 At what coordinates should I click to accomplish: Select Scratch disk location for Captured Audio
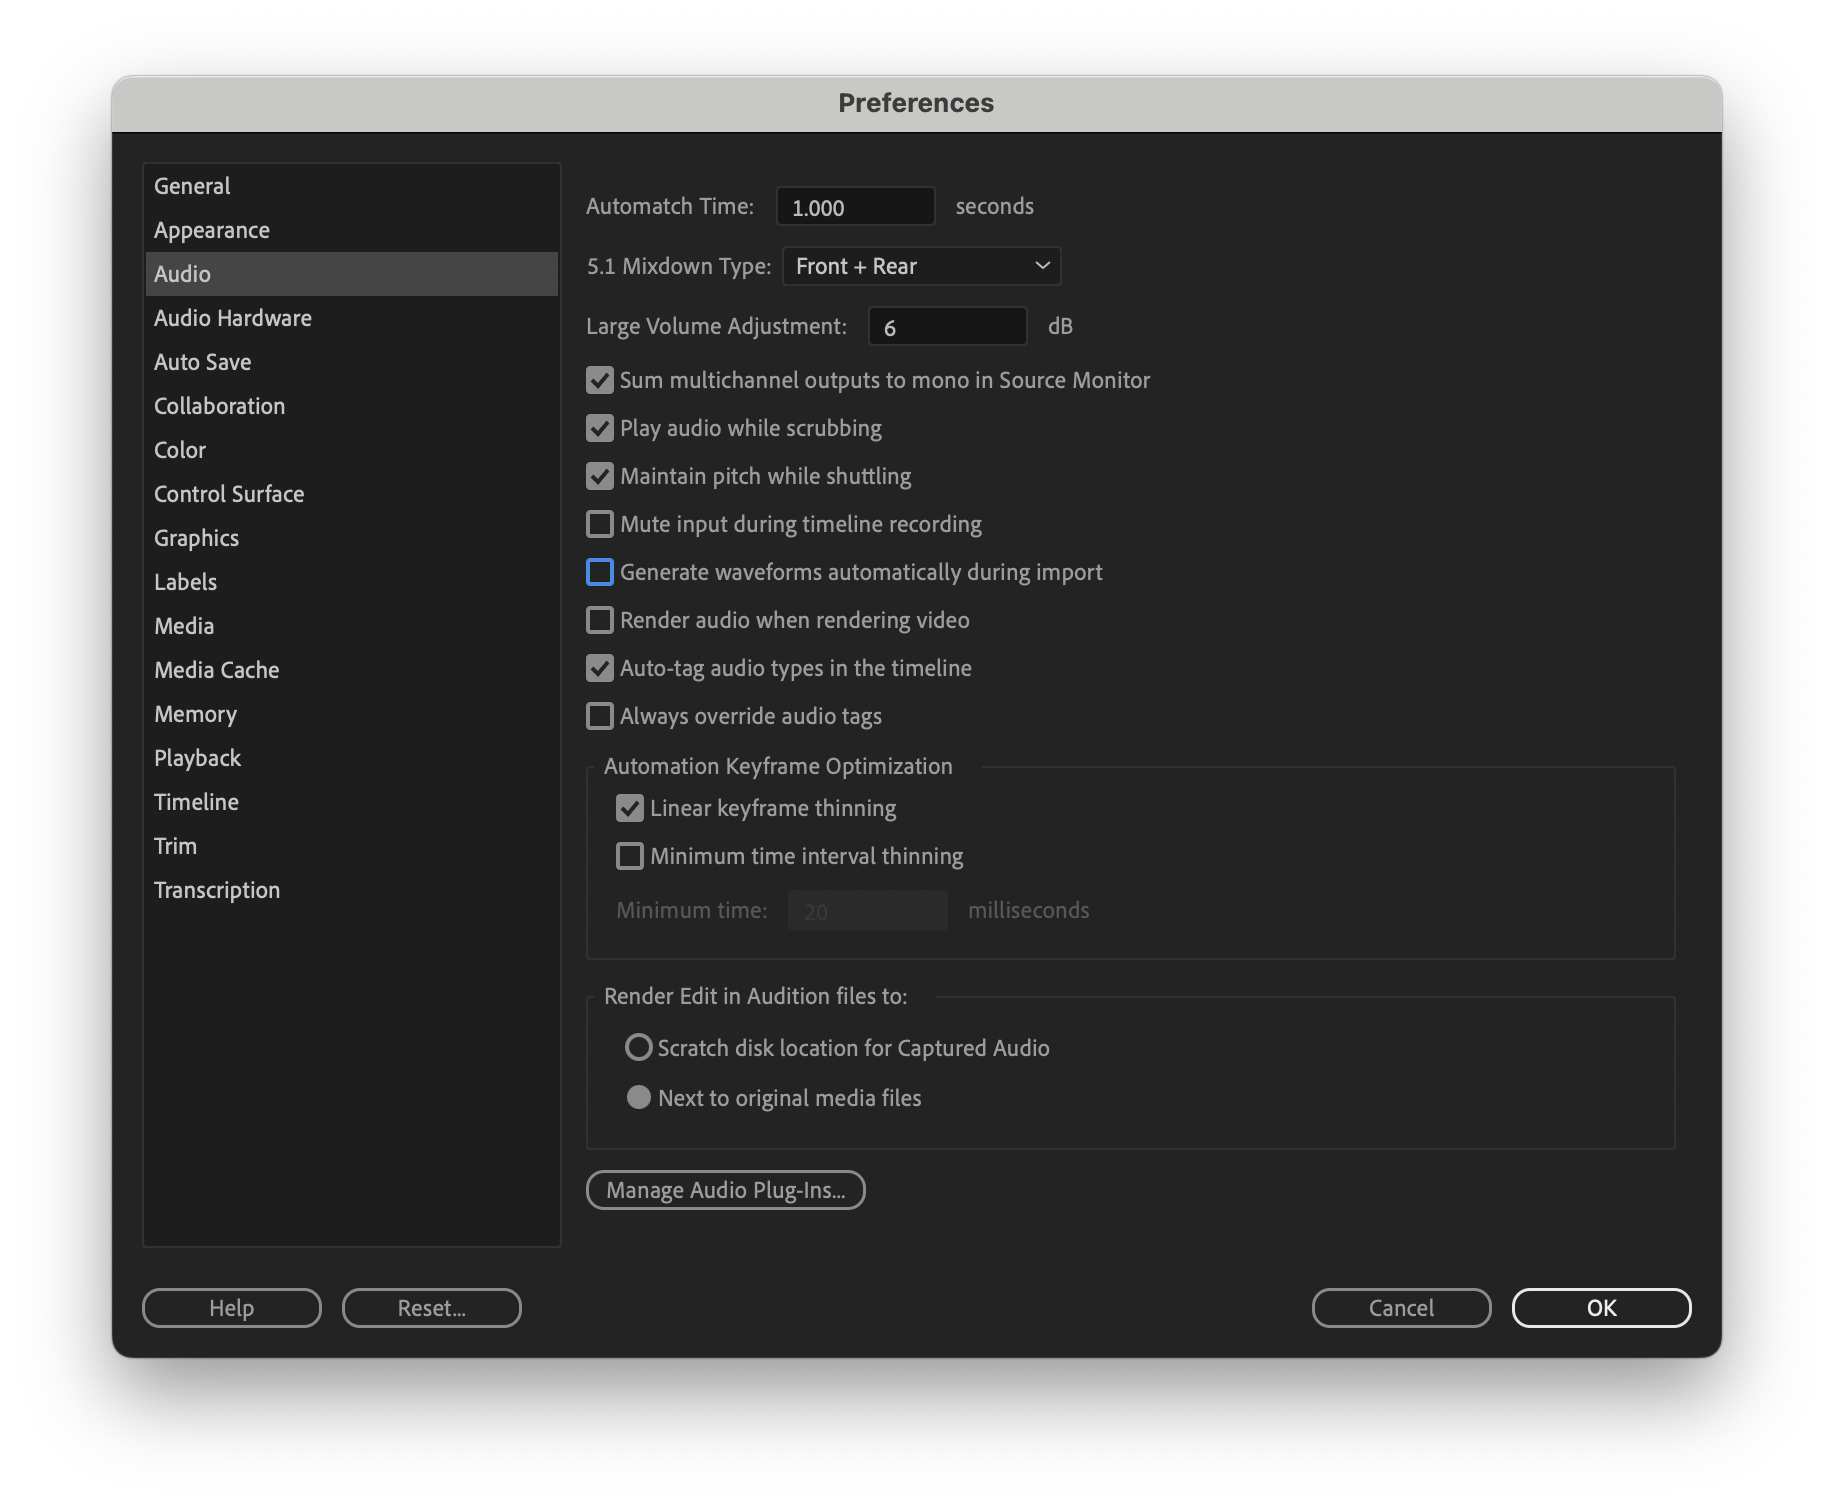(x=638, y=1048)
